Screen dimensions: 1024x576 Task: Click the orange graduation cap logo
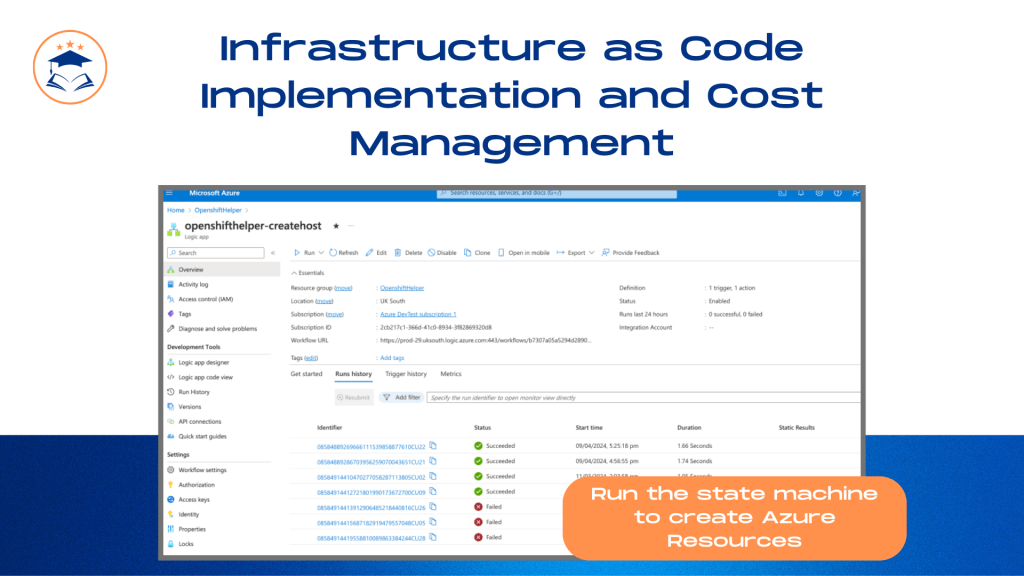pos(70,67)
